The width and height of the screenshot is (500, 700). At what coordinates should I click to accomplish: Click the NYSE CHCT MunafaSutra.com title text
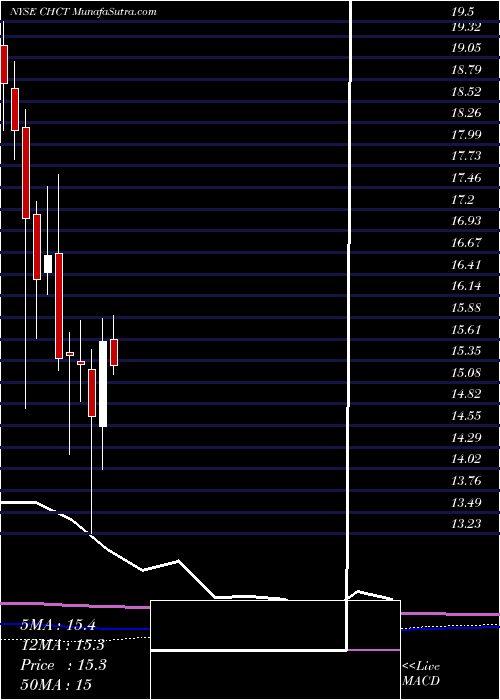(83, 12)
